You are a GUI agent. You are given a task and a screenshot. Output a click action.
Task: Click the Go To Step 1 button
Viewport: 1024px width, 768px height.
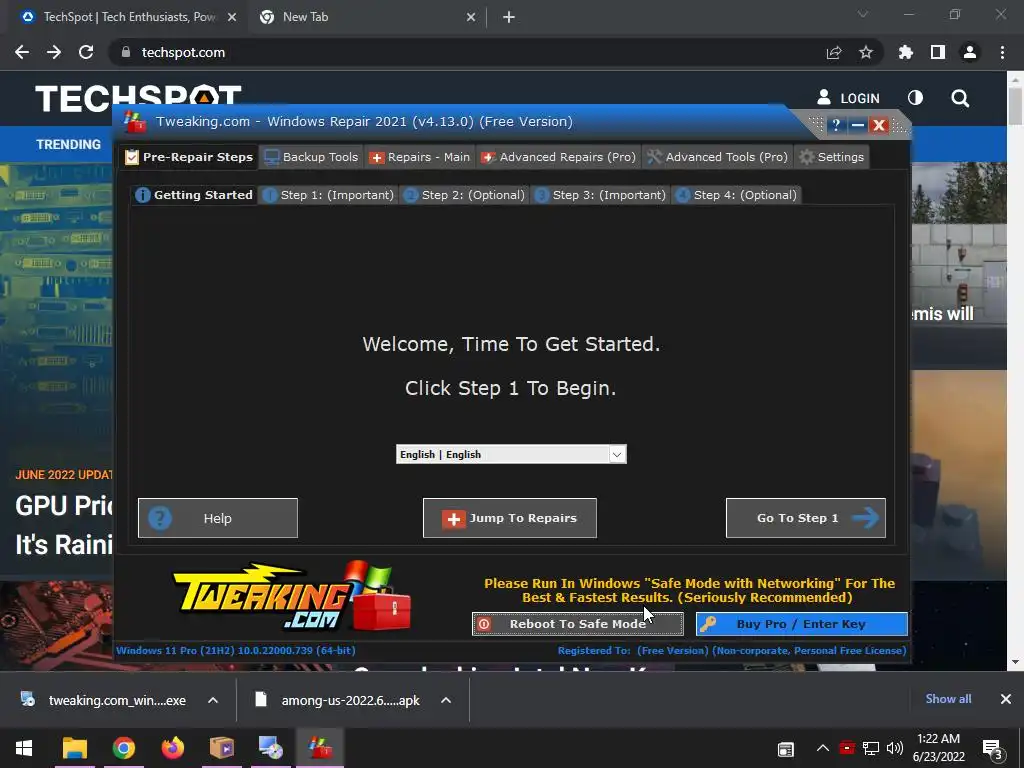tap(805, 518)
